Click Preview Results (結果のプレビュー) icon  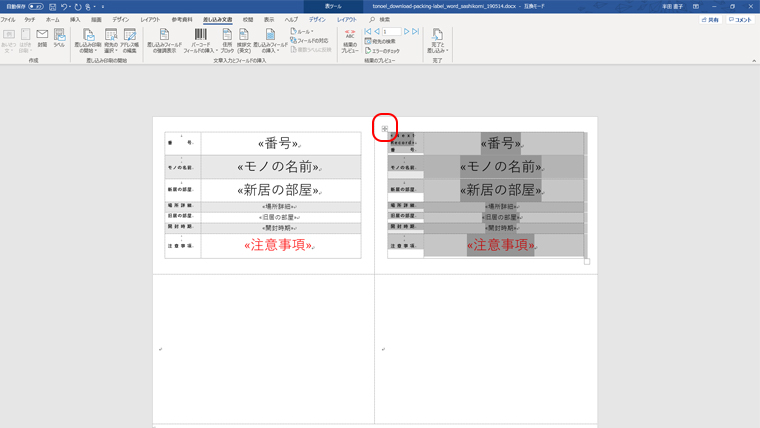click(x=350, y=39)
